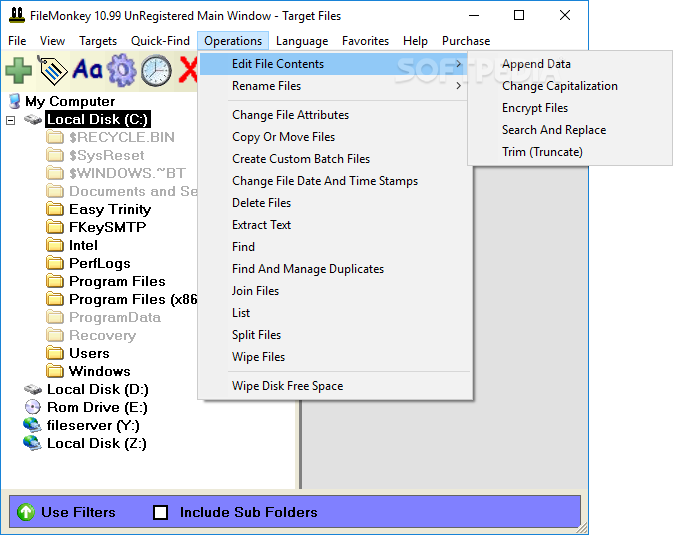
Task: Open the Targets menu
Action: [98, 41]
